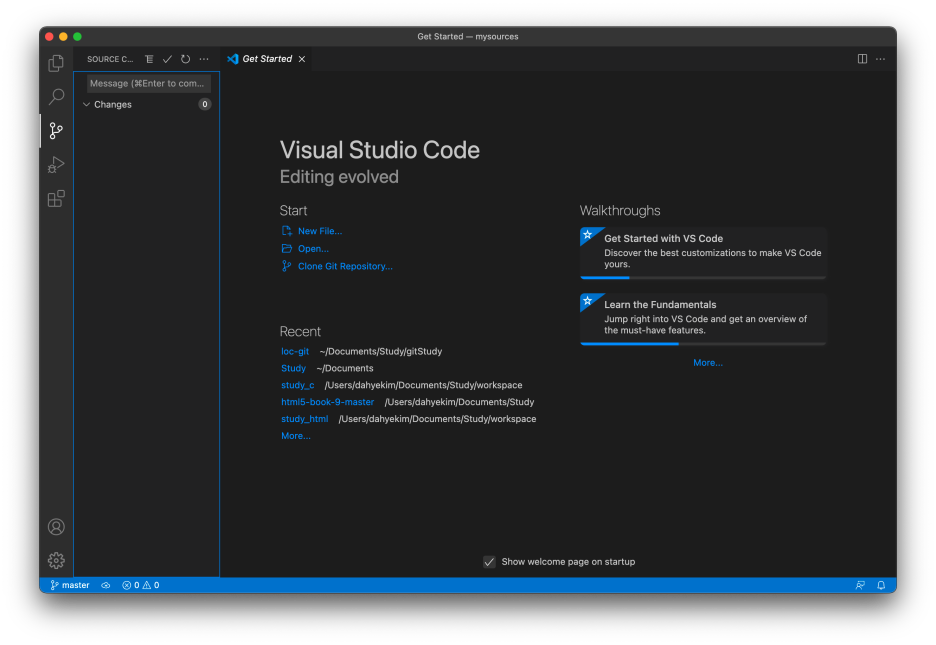Click star badge on Get Started with VS Code
Viewport: 936px width, 645px height.
tap(588, 234)
